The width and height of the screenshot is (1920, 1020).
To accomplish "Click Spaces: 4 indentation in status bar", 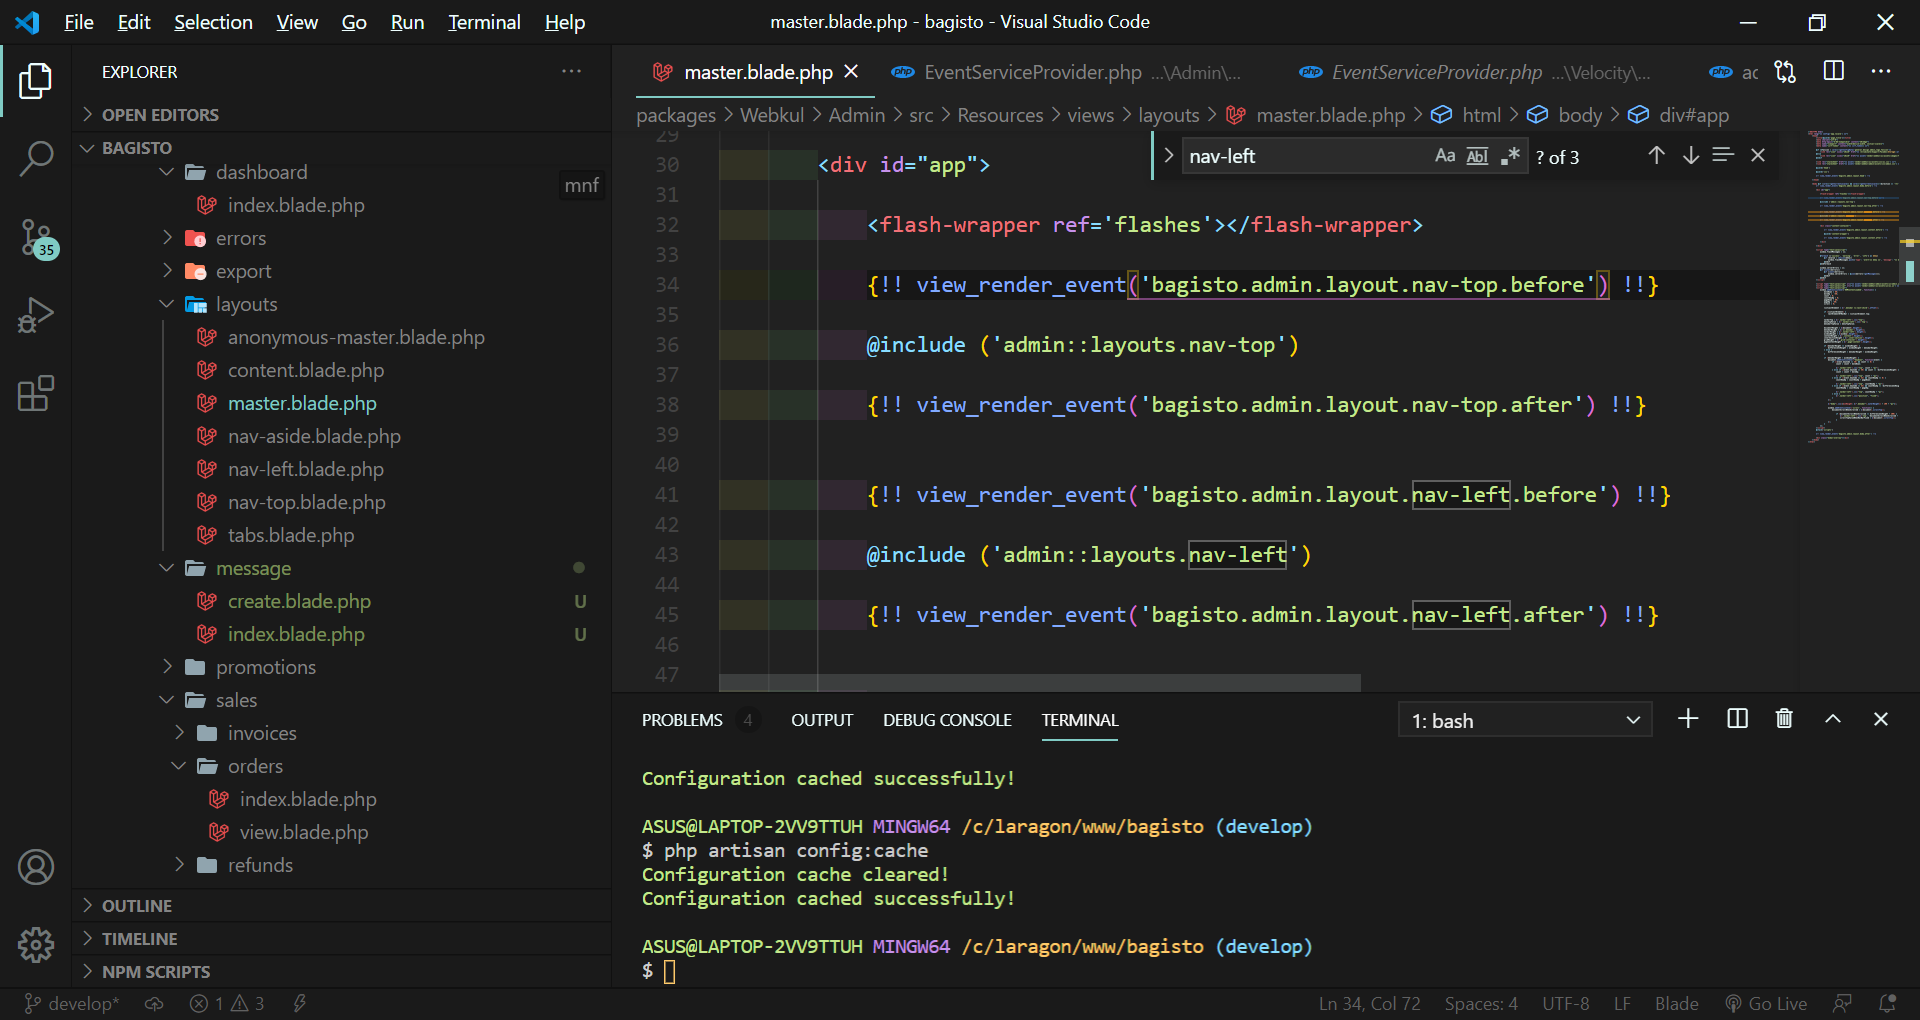I will (1481, 1004).
